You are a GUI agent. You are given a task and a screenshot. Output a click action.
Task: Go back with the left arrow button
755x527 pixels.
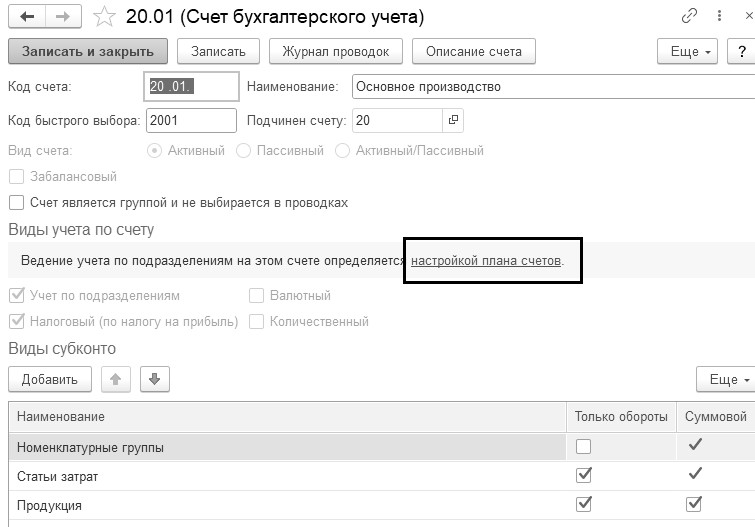coord(27,17)
